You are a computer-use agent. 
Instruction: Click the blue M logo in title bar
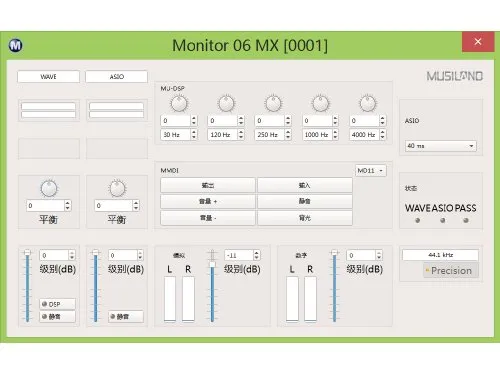16,45
